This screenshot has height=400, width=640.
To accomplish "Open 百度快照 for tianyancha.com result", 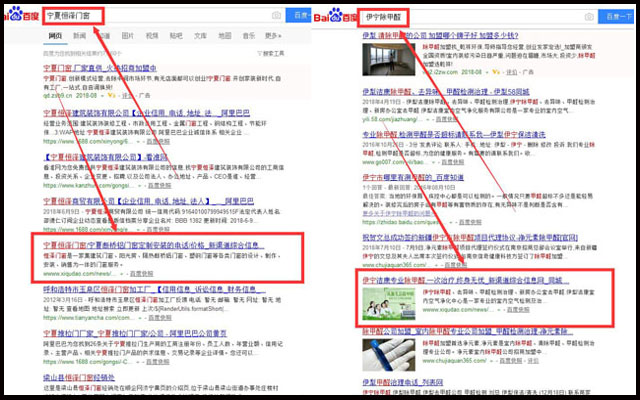I will (x=160, y=318).
